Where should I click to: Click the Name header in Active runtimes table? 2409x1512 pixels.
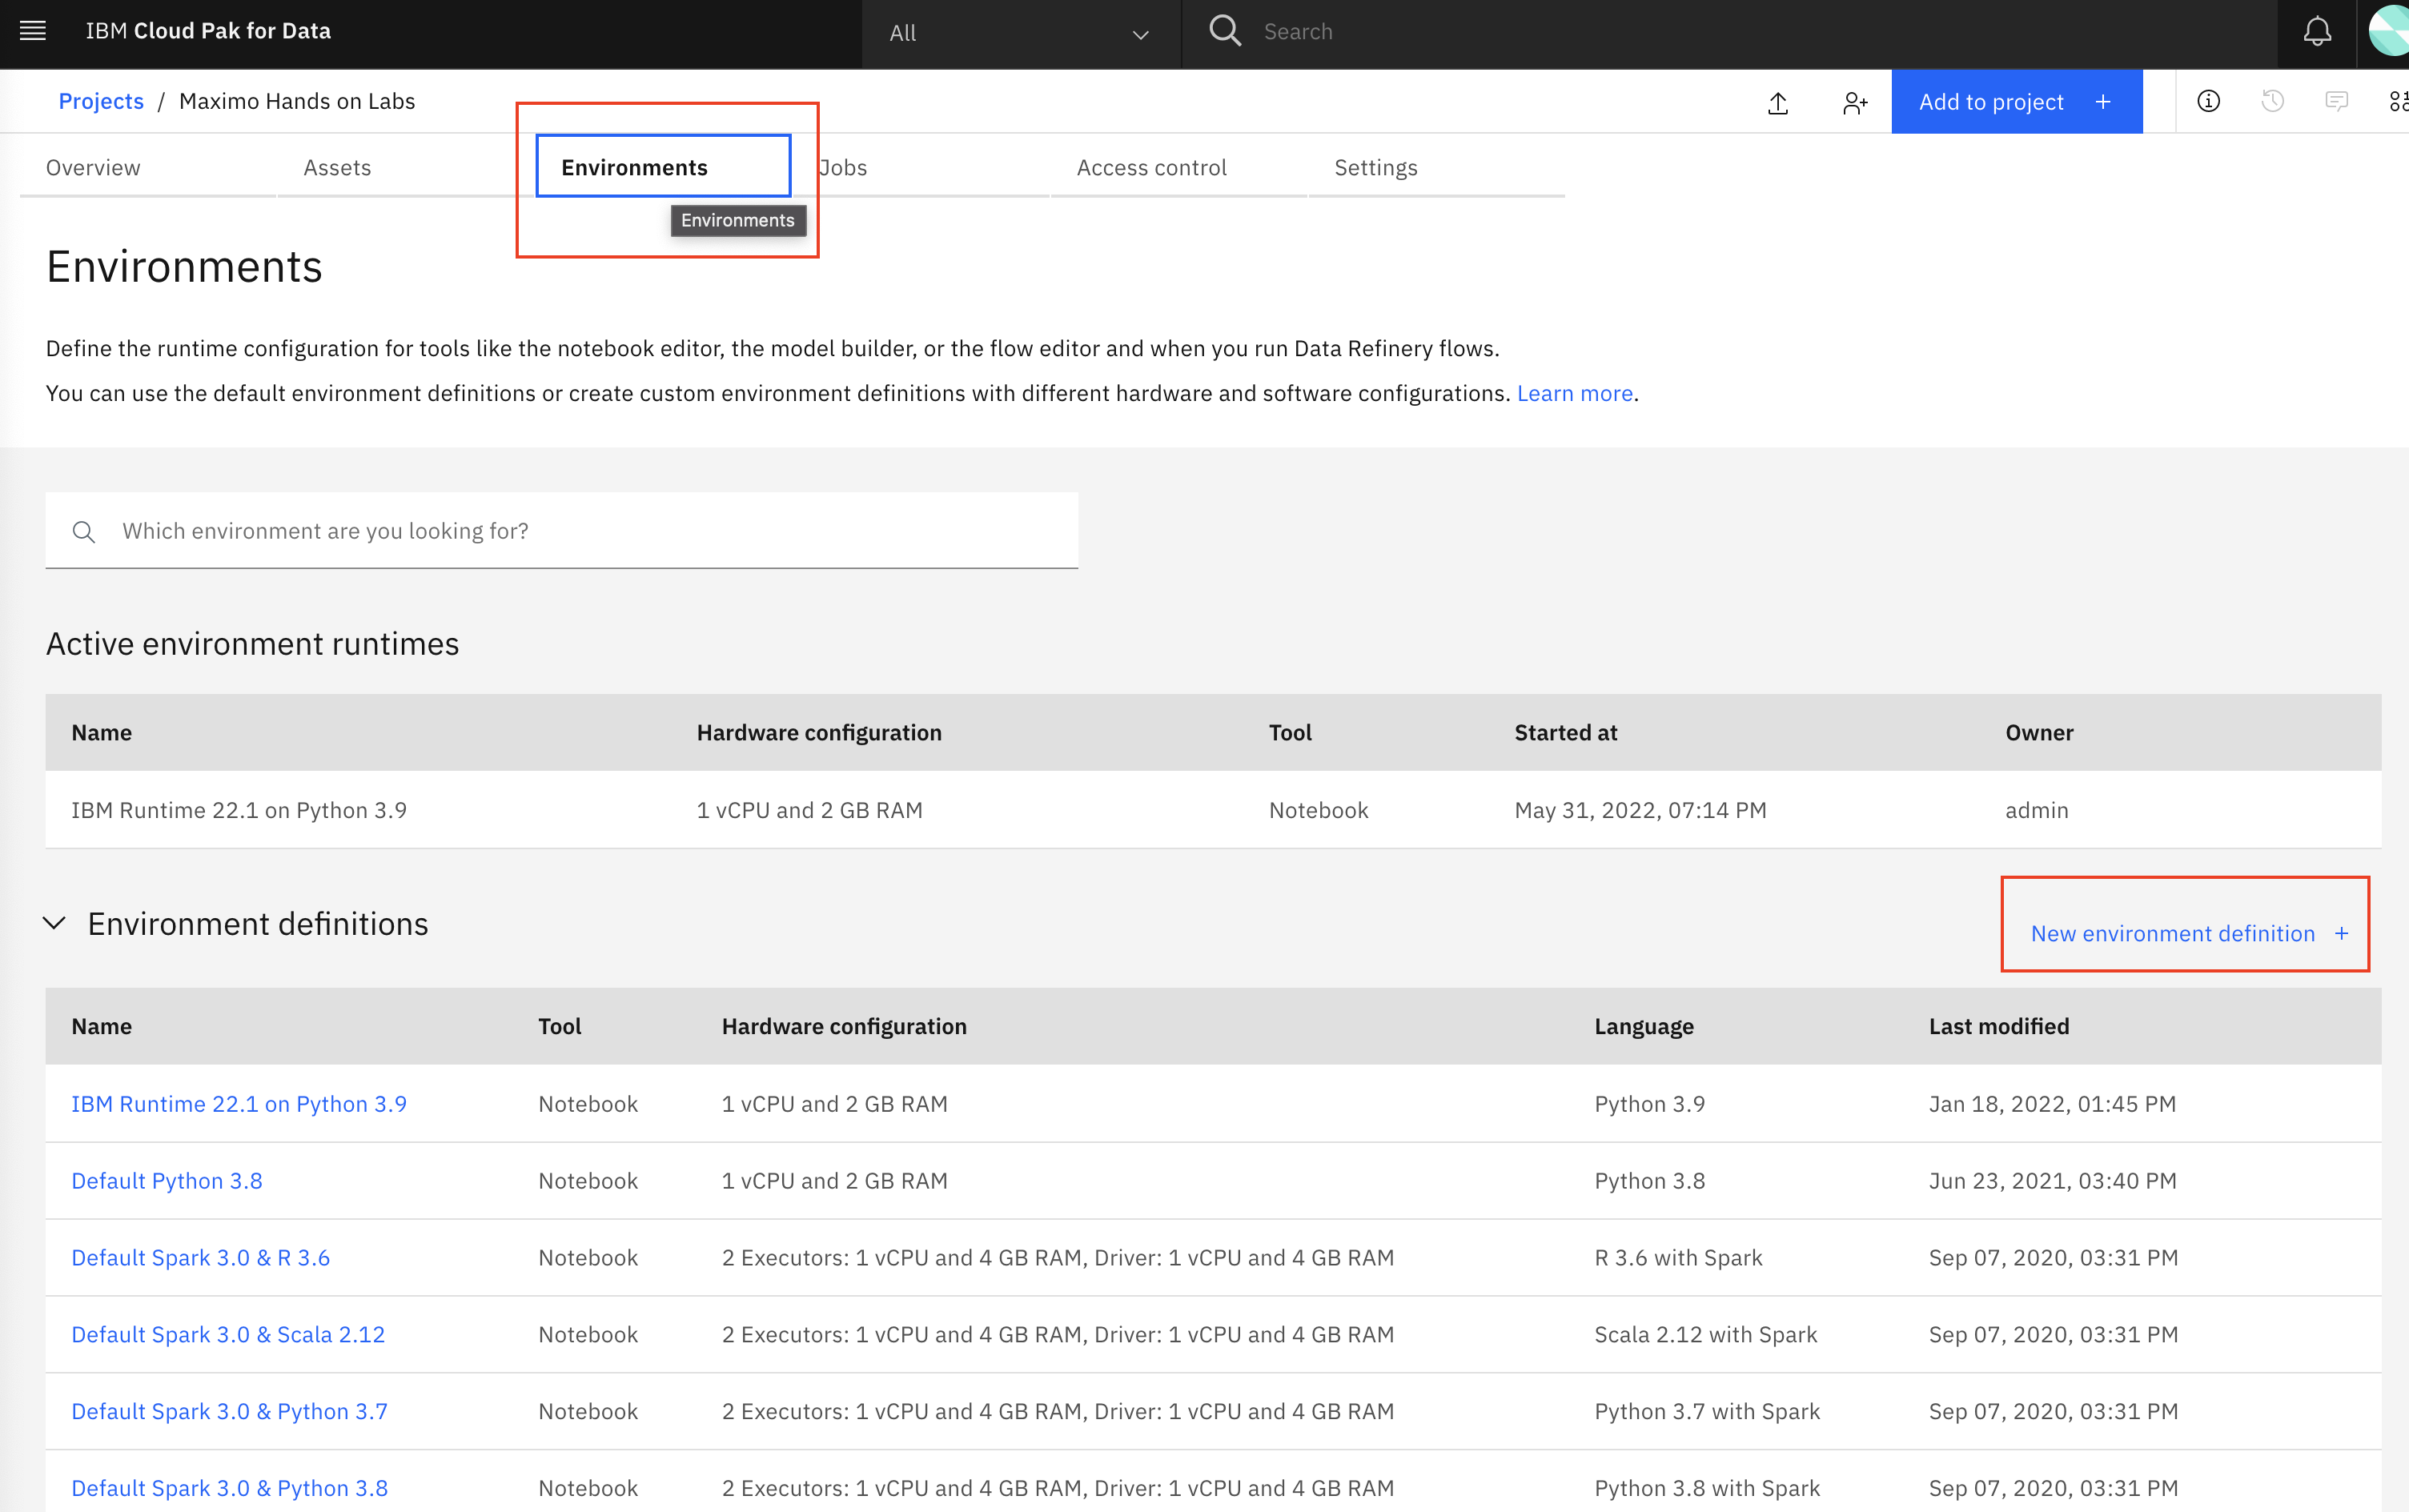[102, 733]
